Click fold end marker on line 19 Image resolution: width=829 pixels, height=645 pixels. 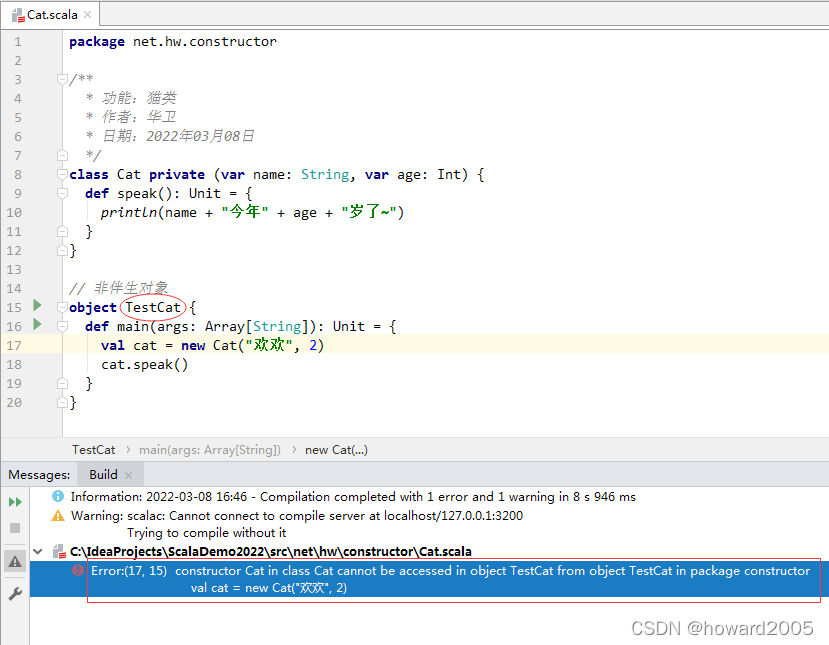pyautogui.click(x=62, y=384)
